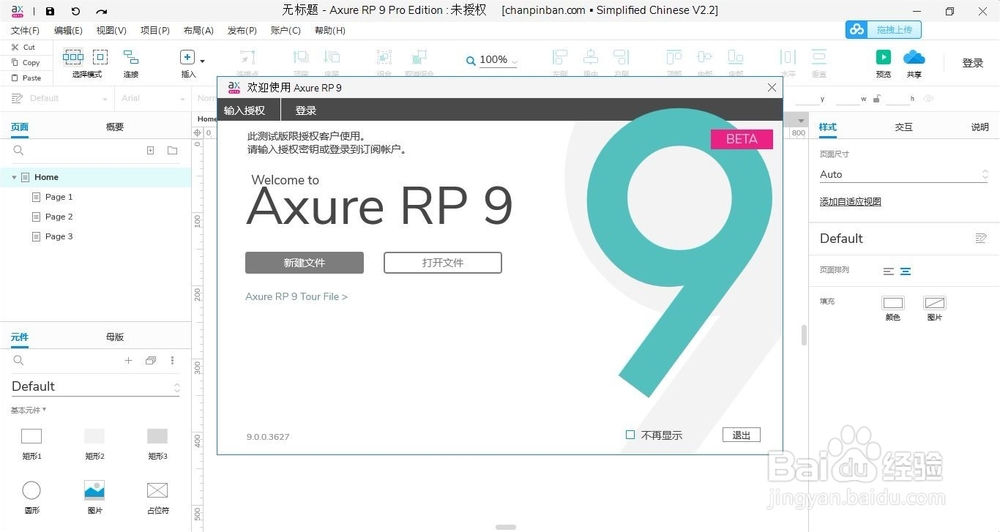Open the 账户(C) menu
Screen dimensions: 1000x532
click(x=285, y=30)
